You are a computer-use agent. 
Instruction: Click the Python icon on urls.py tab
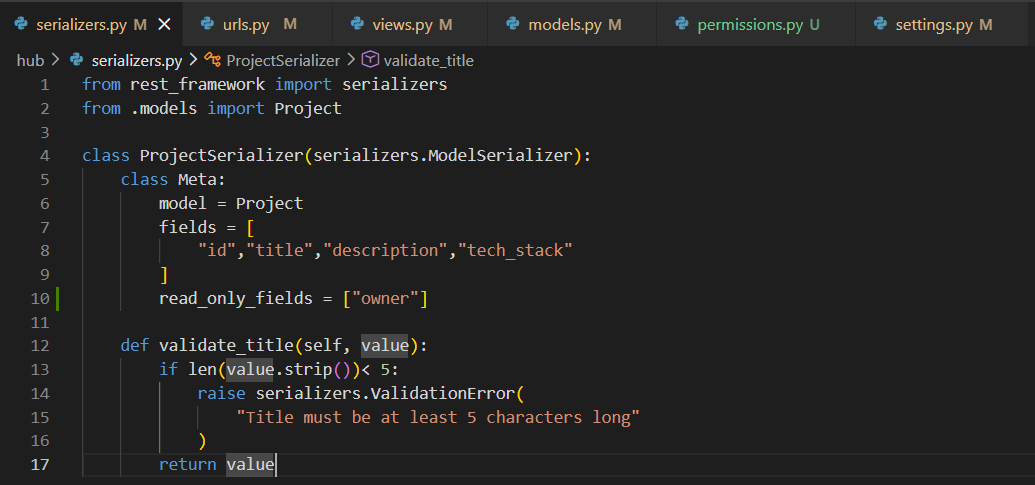pos(208,24)
